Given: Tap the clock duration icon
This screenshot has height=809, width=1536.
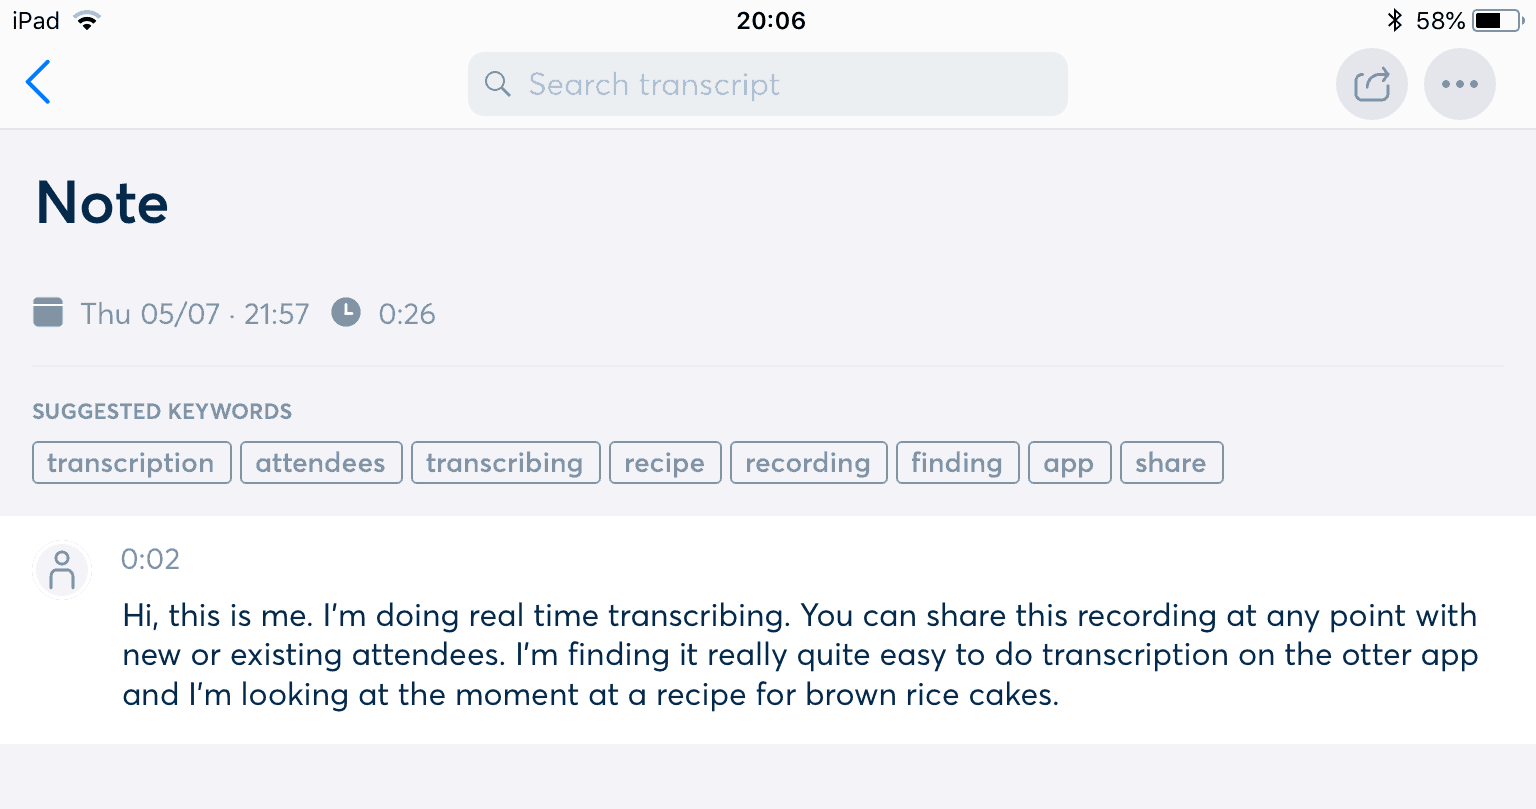Looking at the screenshot, I should [x=346, y=312].
